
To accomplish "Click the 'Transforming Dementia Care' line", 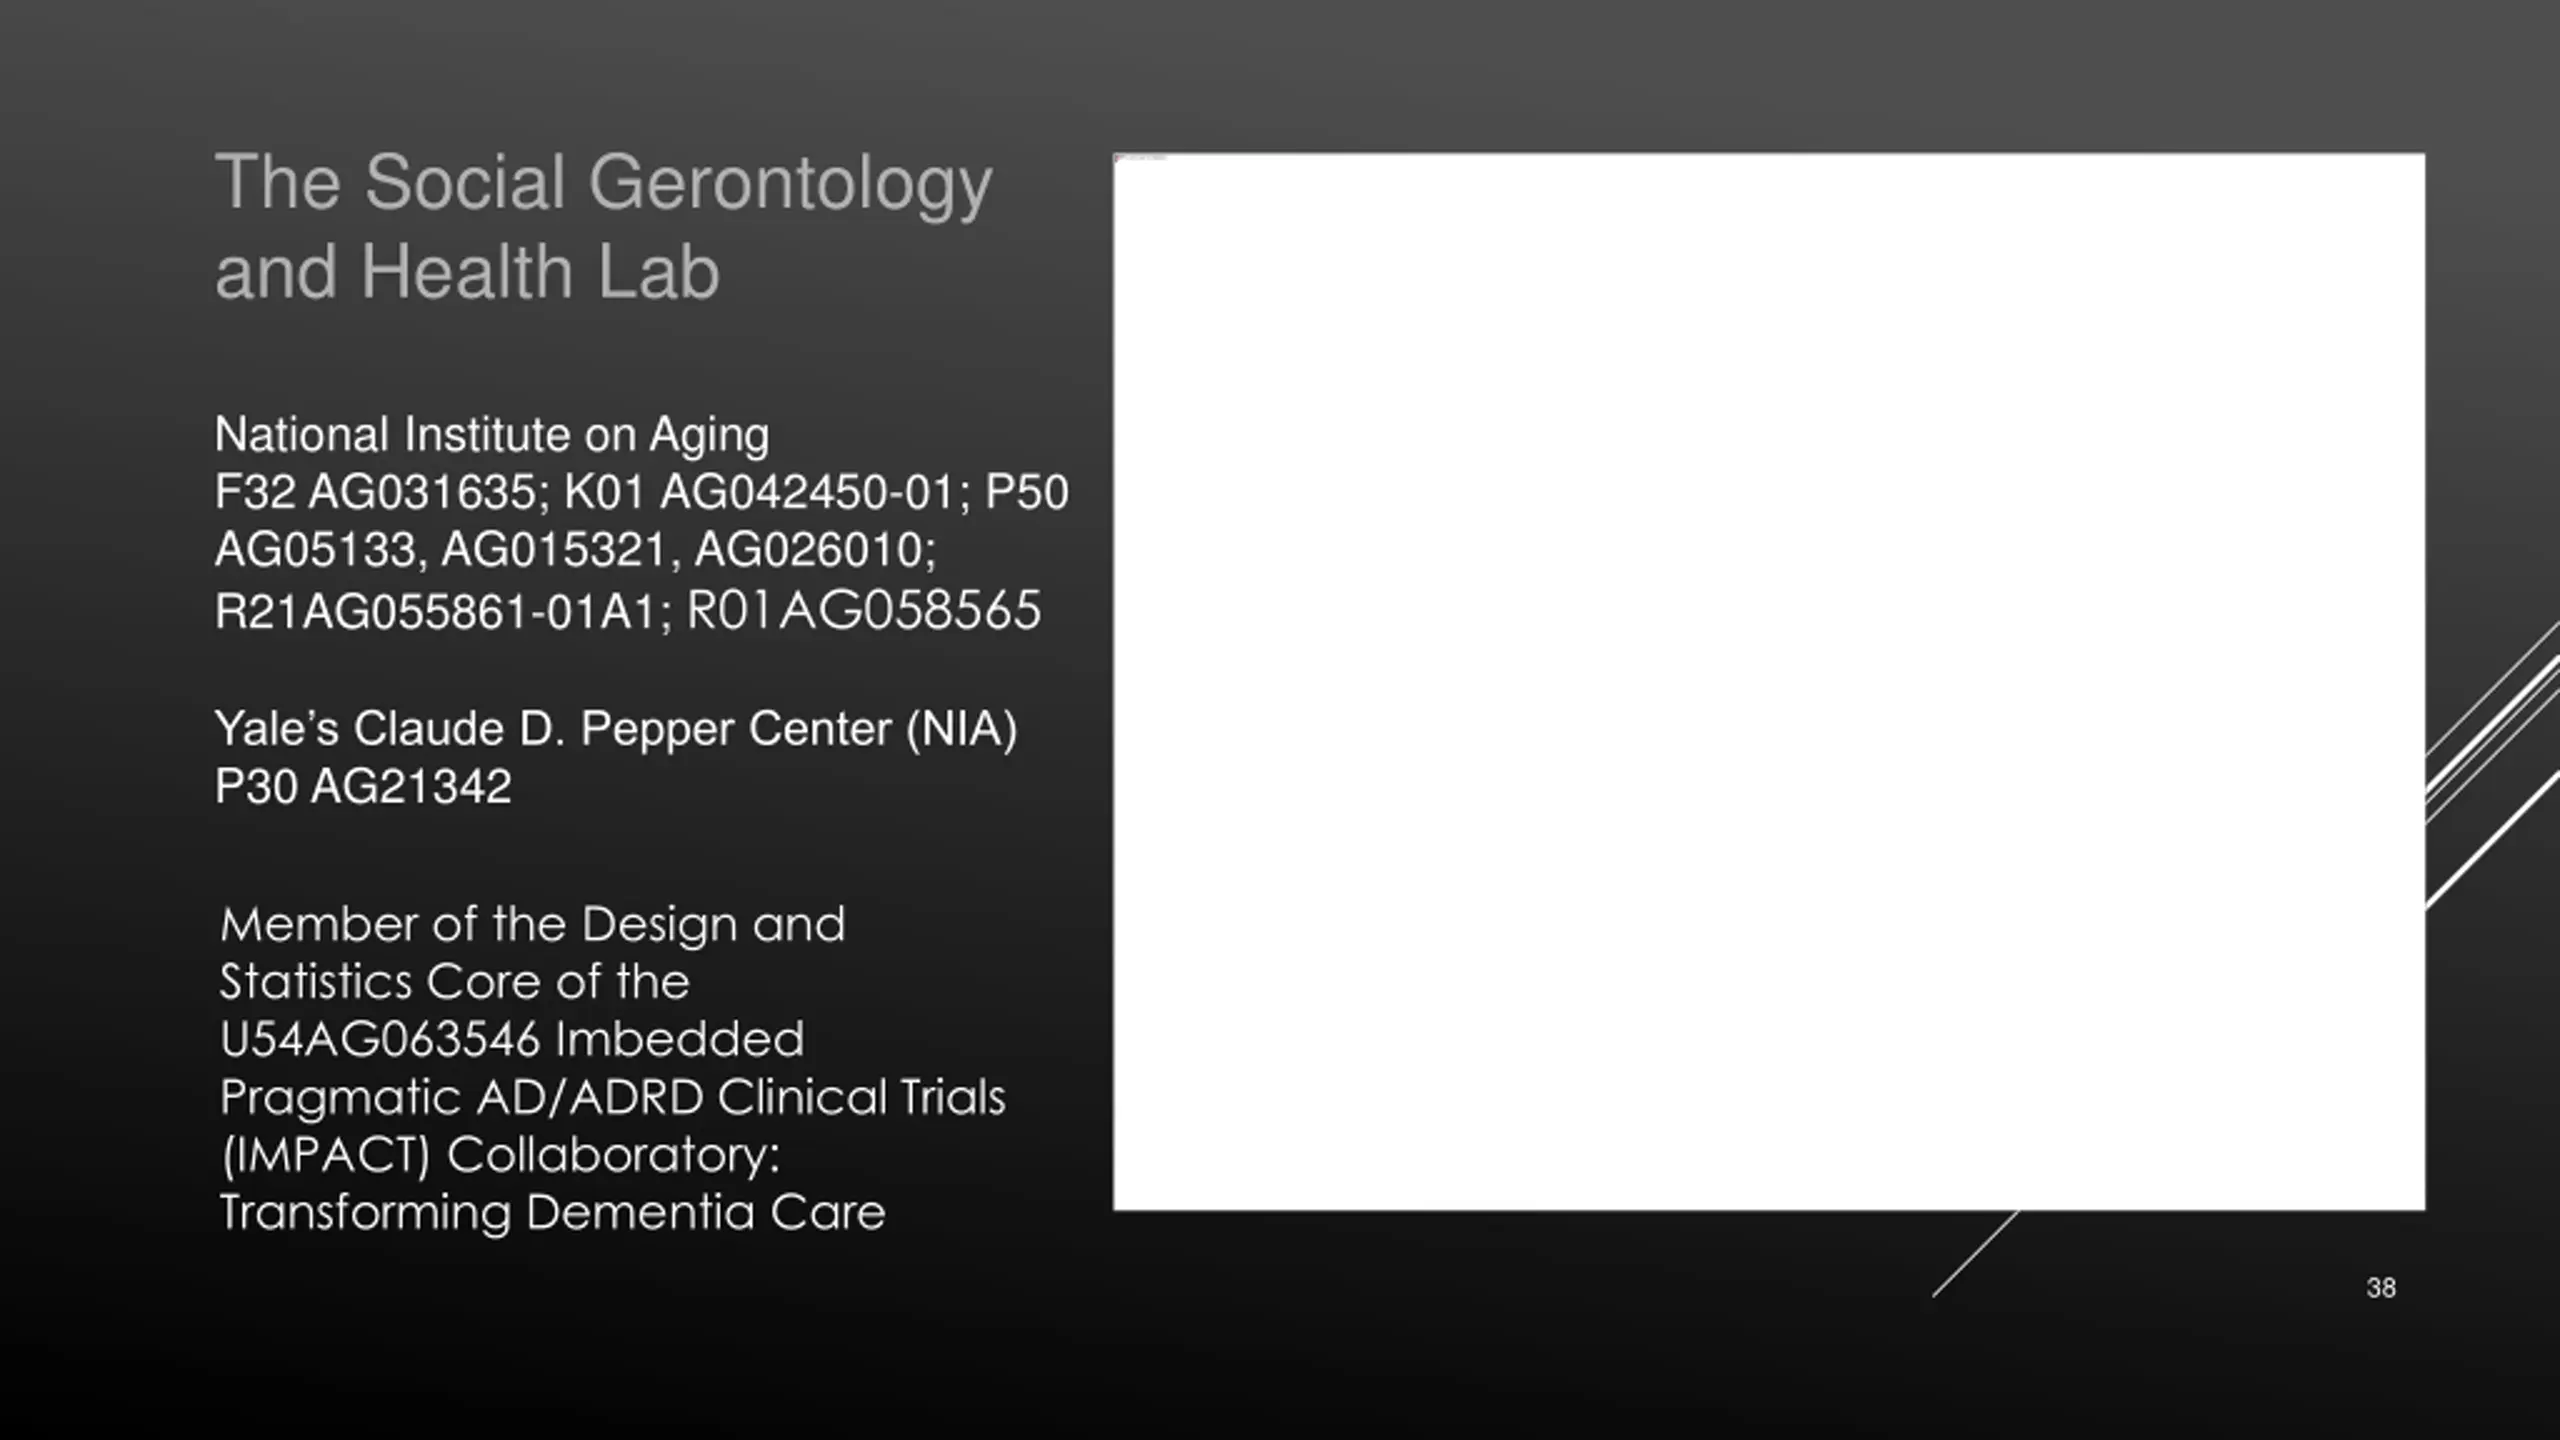I will point(553,1213).
